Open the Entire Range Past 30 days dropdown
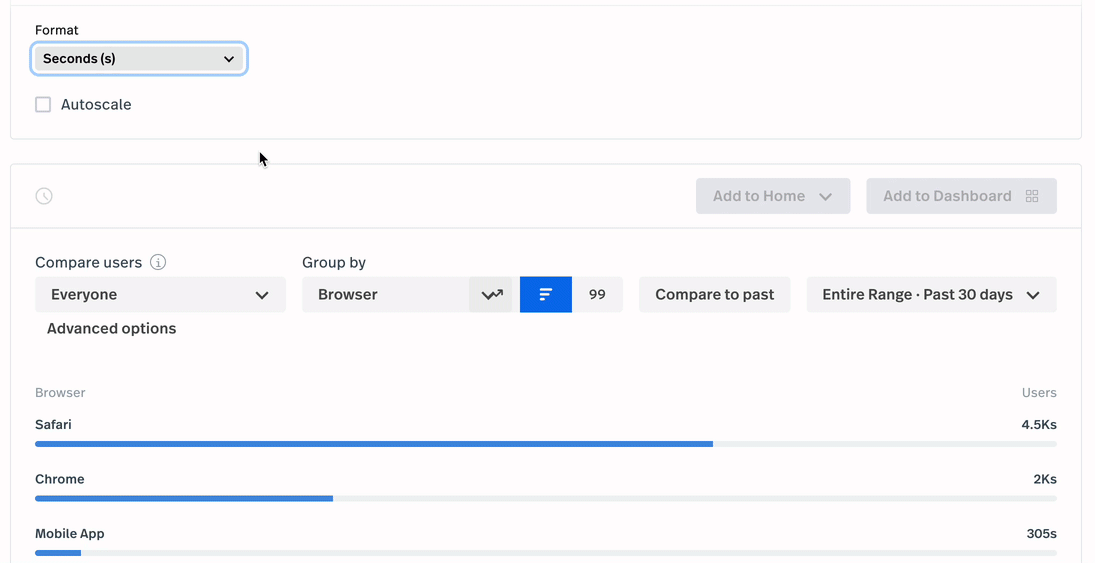The width and height of the screenshot is (1095, 563). [x=931, y=295]
